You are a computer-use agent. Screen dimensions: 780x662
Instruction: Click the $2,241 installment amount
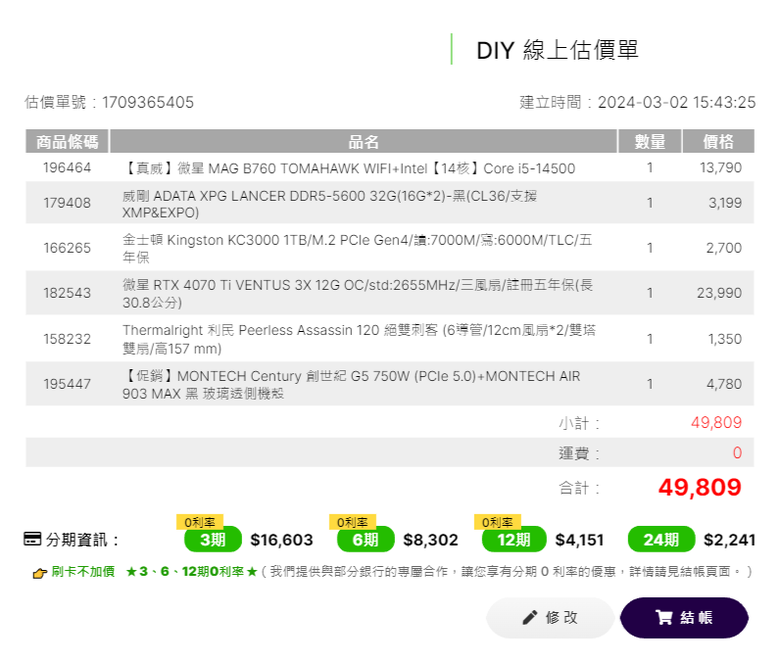[x=729, y=540]
